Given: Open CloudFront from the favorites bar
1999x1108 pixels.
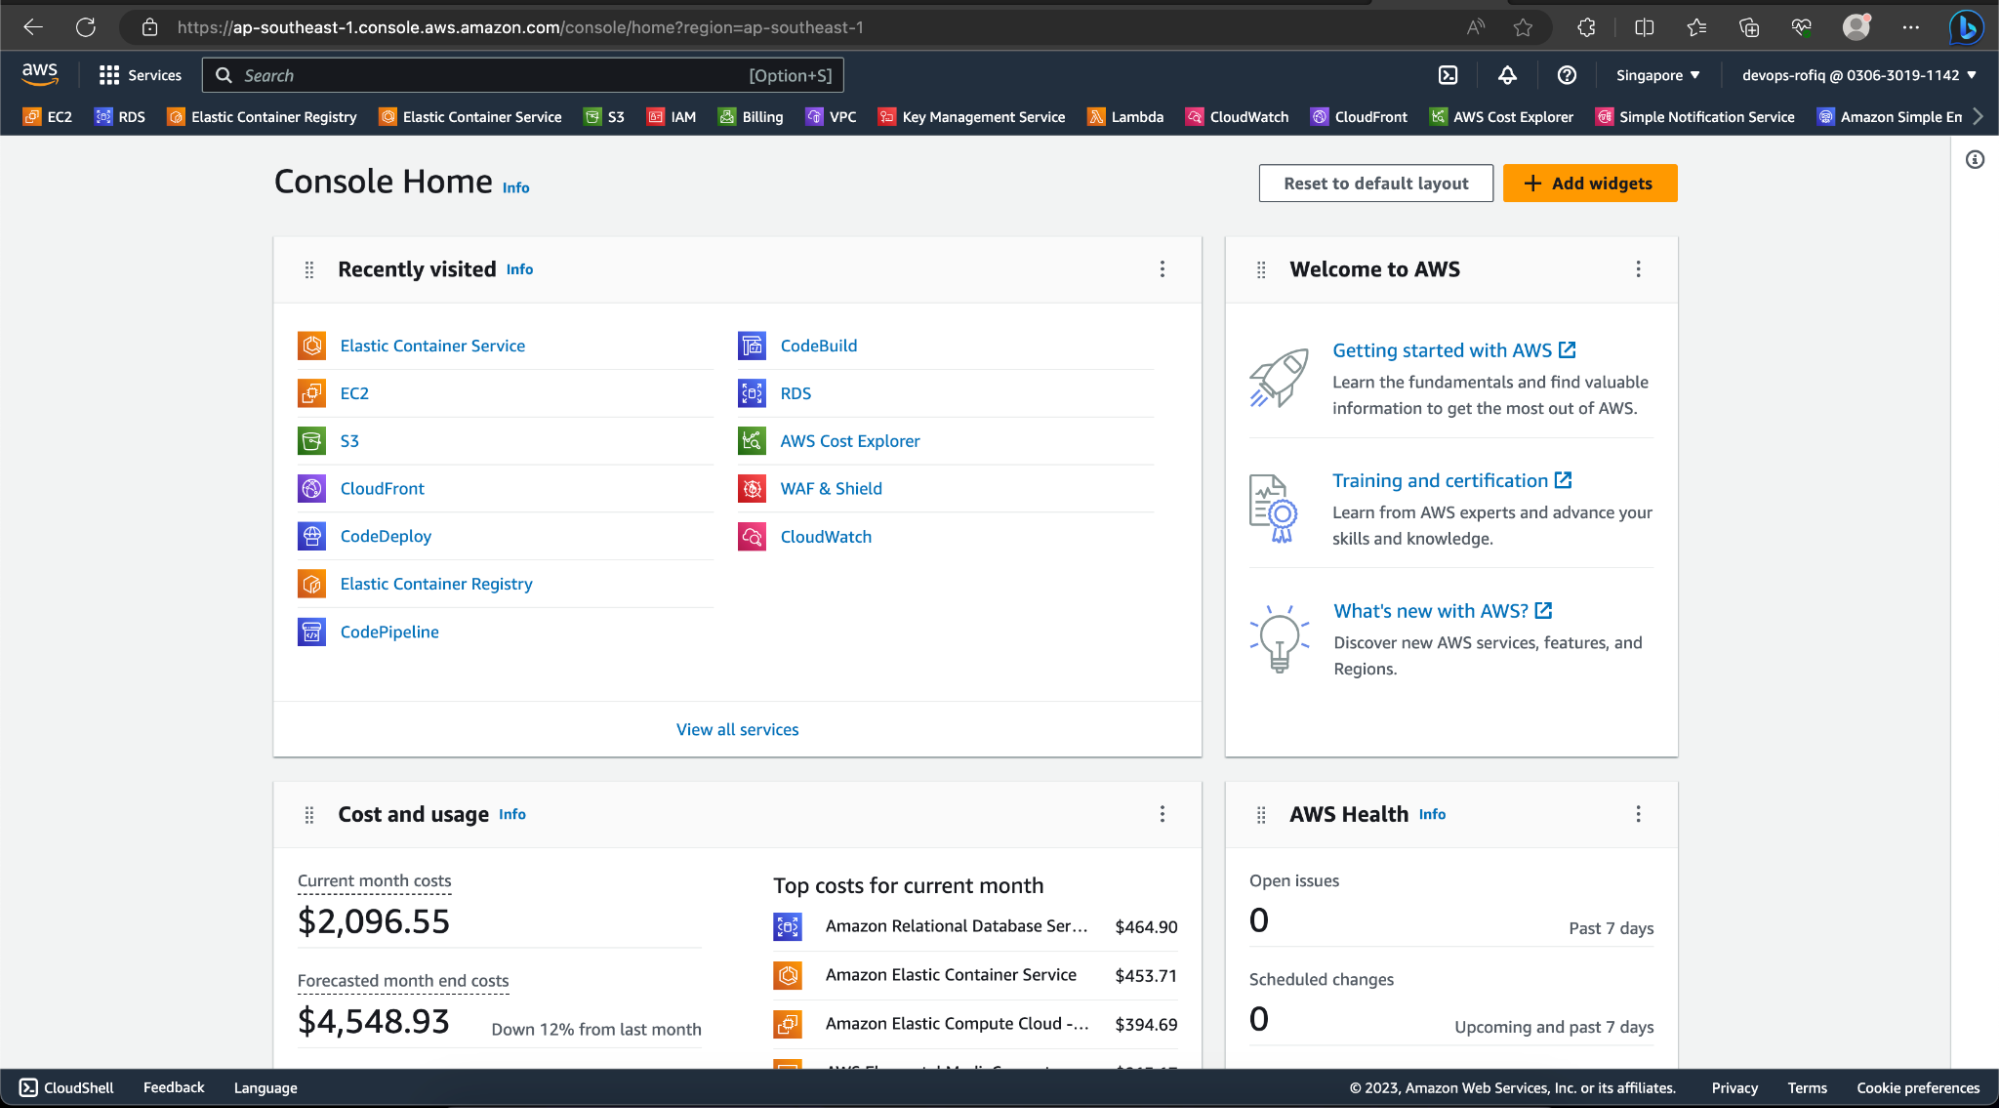Looking at the screenshot, I should click(1359, 117).
